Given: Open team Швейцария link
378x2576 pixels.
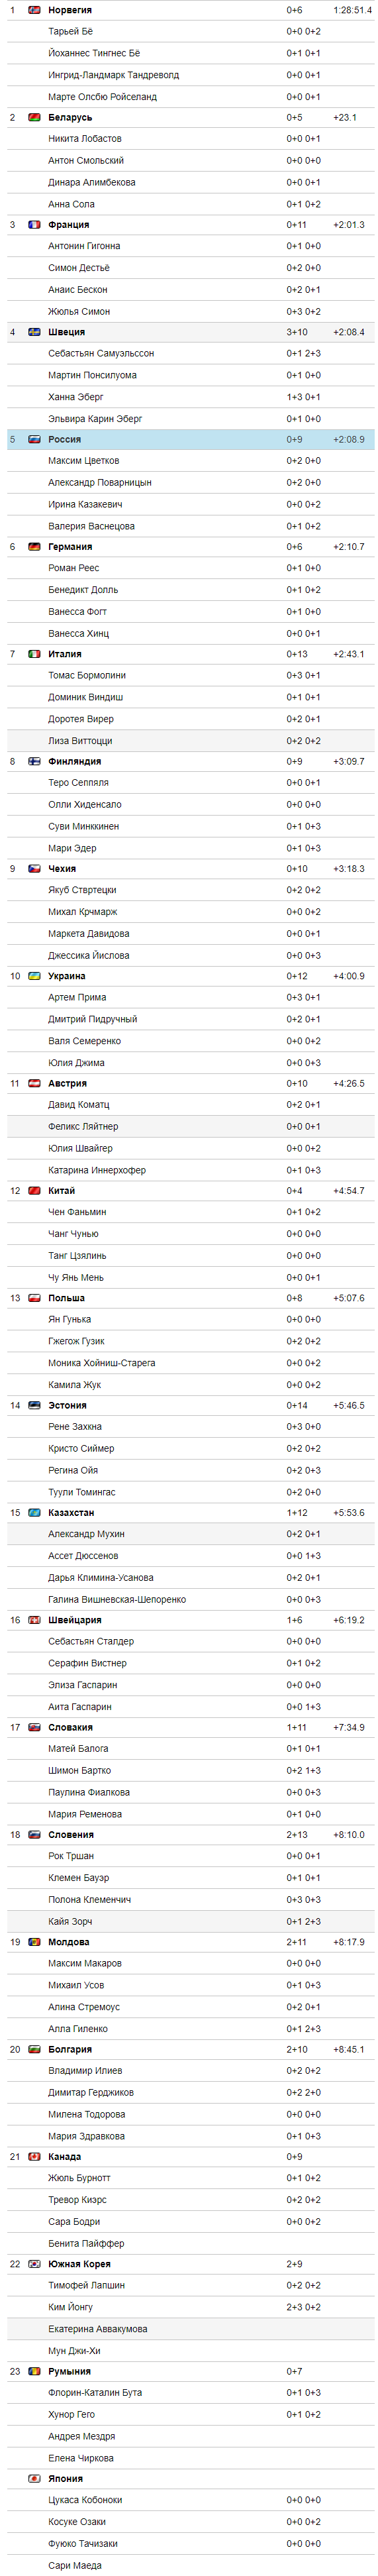Looking at the screenshot, I should pyautogui.click(x=74, y=1620).
